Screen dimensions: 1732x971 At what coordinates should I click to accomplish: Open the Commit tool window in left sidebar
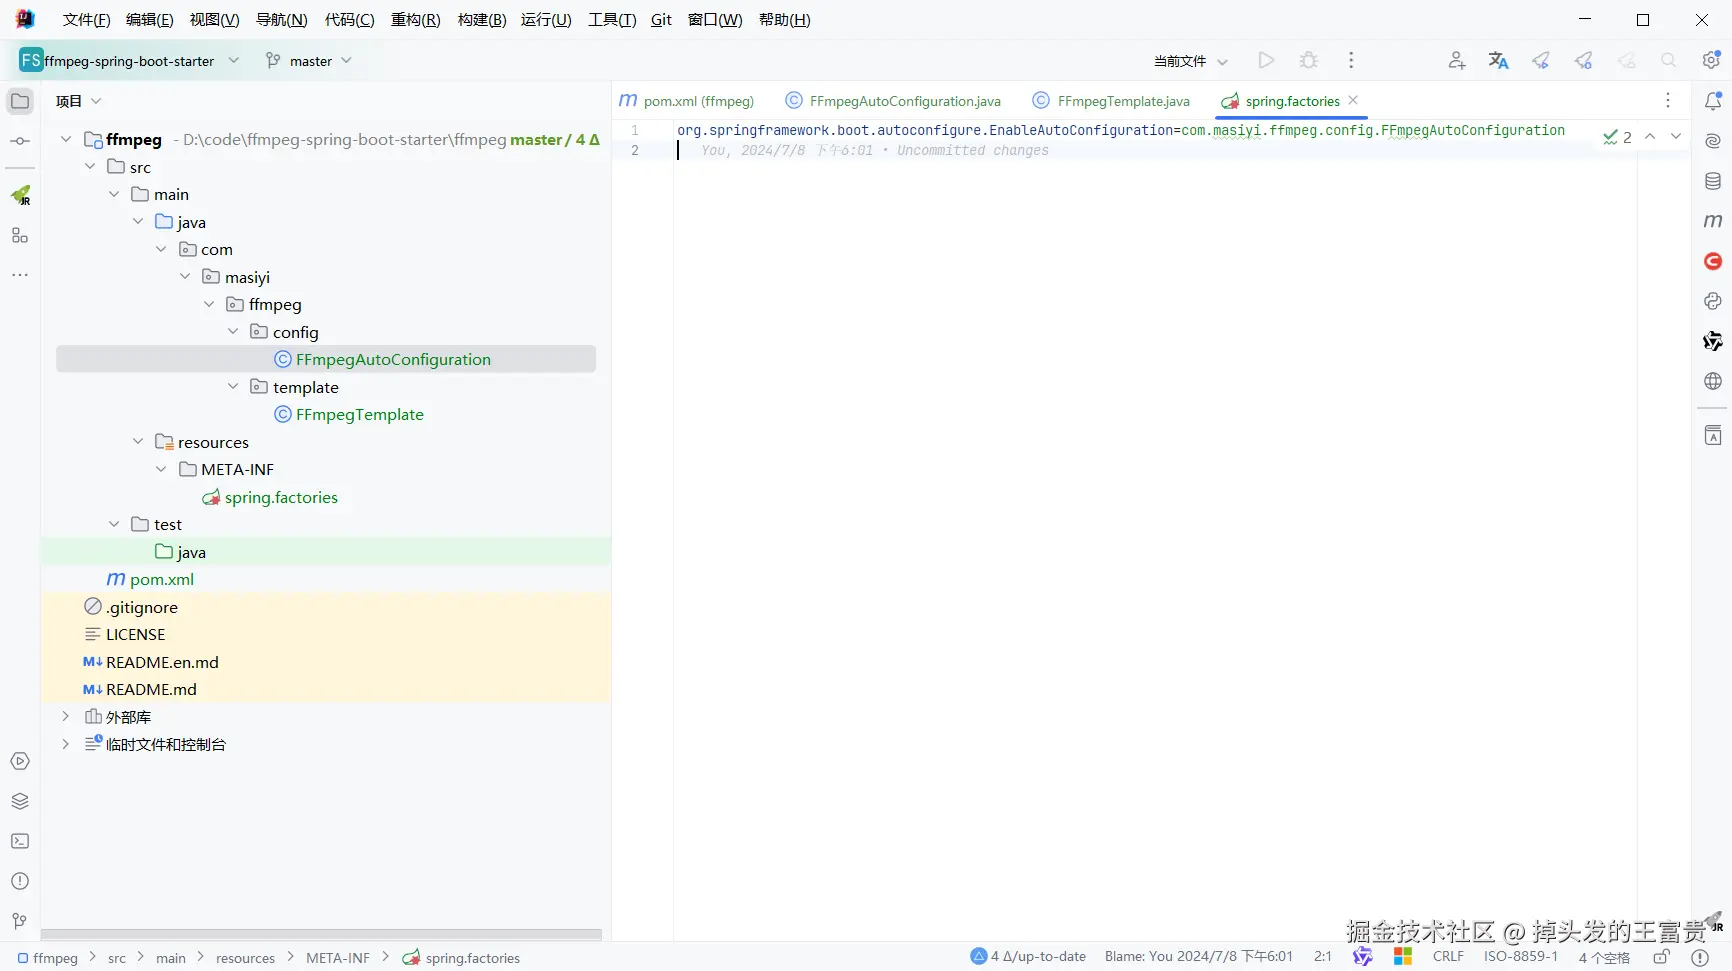point(20,141)
